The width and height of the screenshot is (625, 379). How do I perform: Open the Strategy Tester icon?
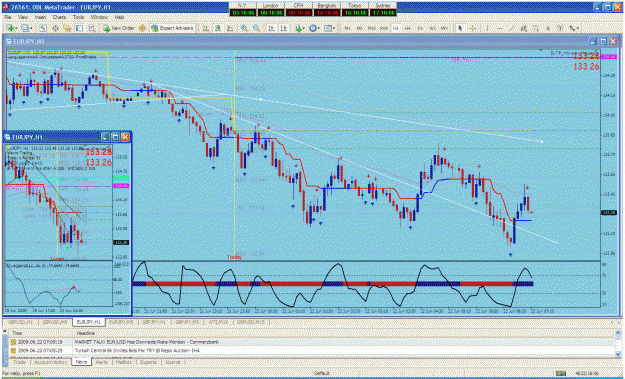[92, 28]
